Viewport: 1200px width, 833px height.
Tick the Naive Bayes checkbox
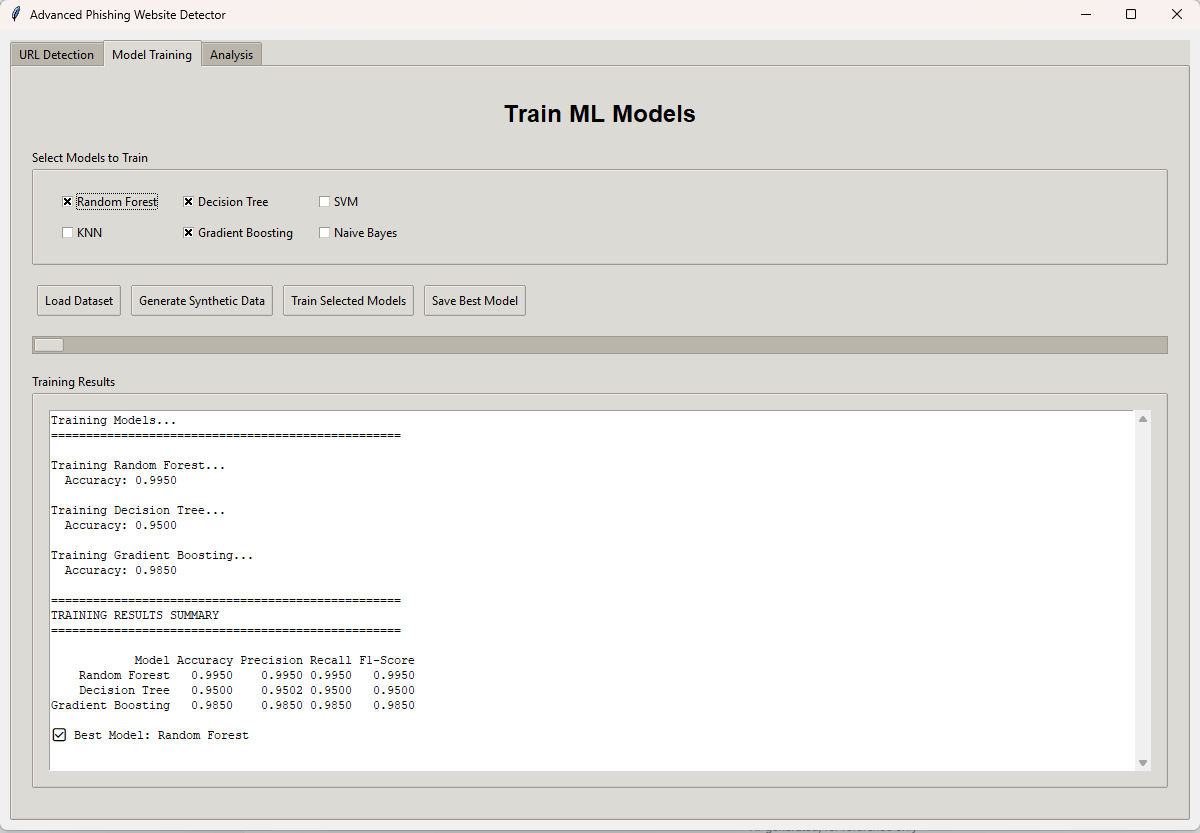pyautogui.click(x=325, y=233)
